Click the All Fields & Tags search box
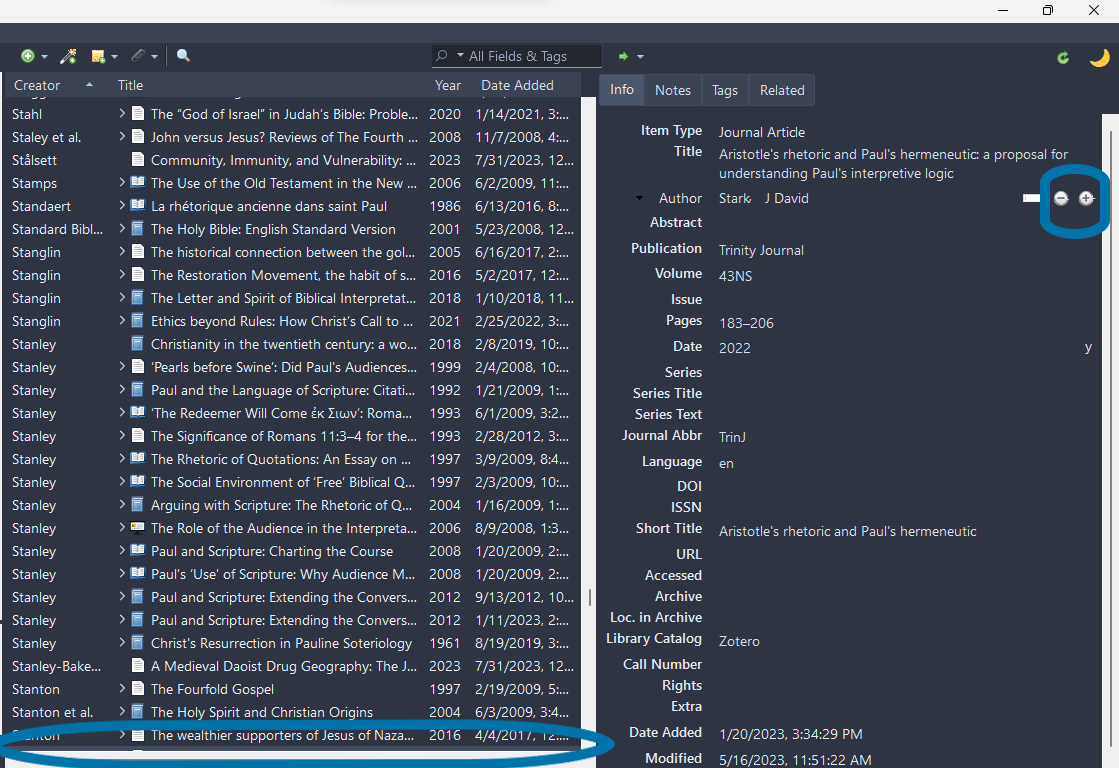This screenshot has height=768, width=1119. [530, 56]
